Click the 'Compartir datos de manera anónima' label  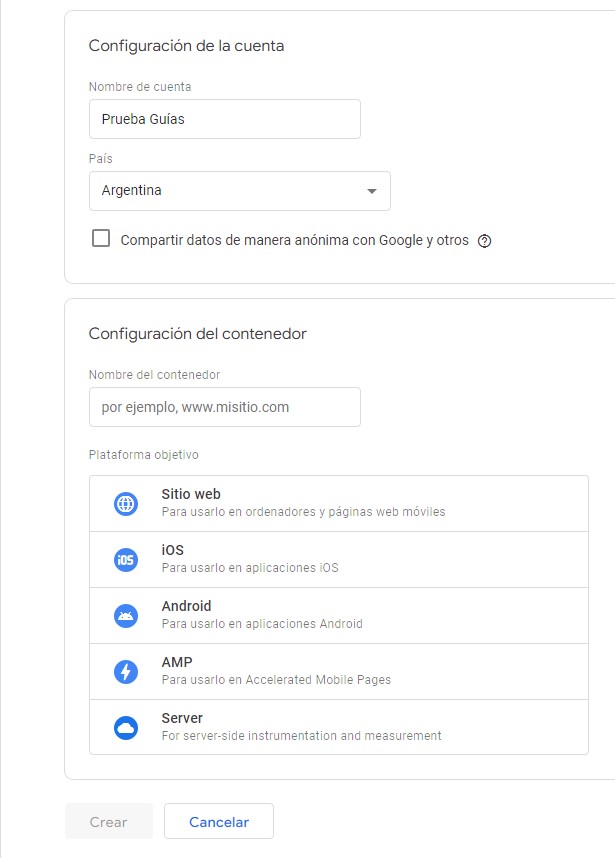294,241
